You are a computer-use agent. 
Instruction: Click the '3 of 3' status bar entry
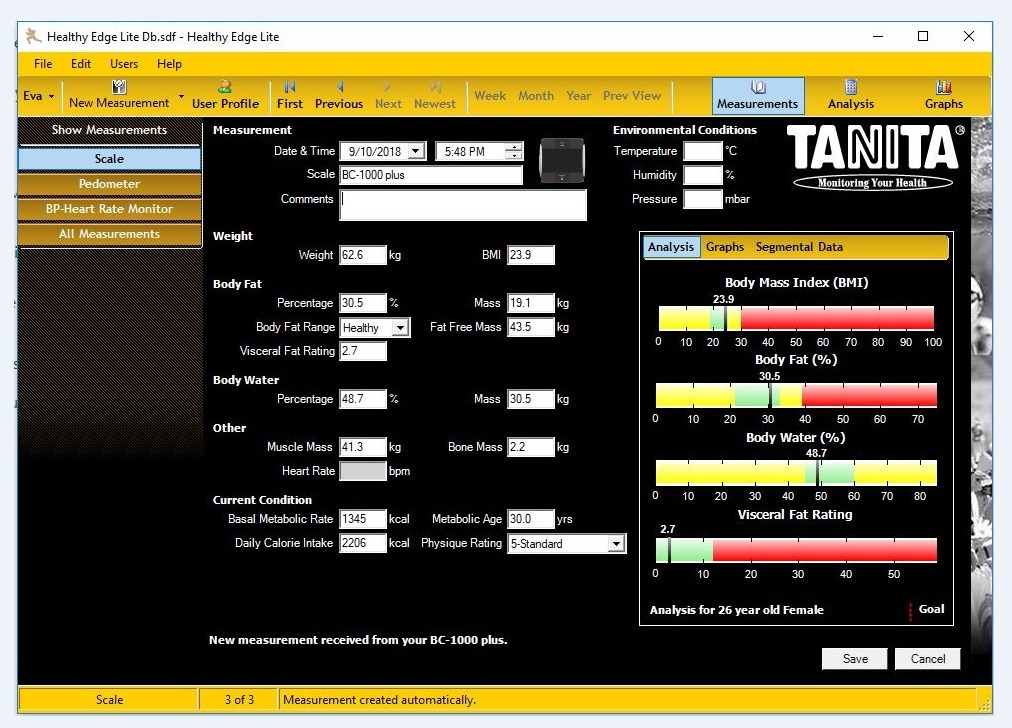pyautogui.click(x=239, y=700)
